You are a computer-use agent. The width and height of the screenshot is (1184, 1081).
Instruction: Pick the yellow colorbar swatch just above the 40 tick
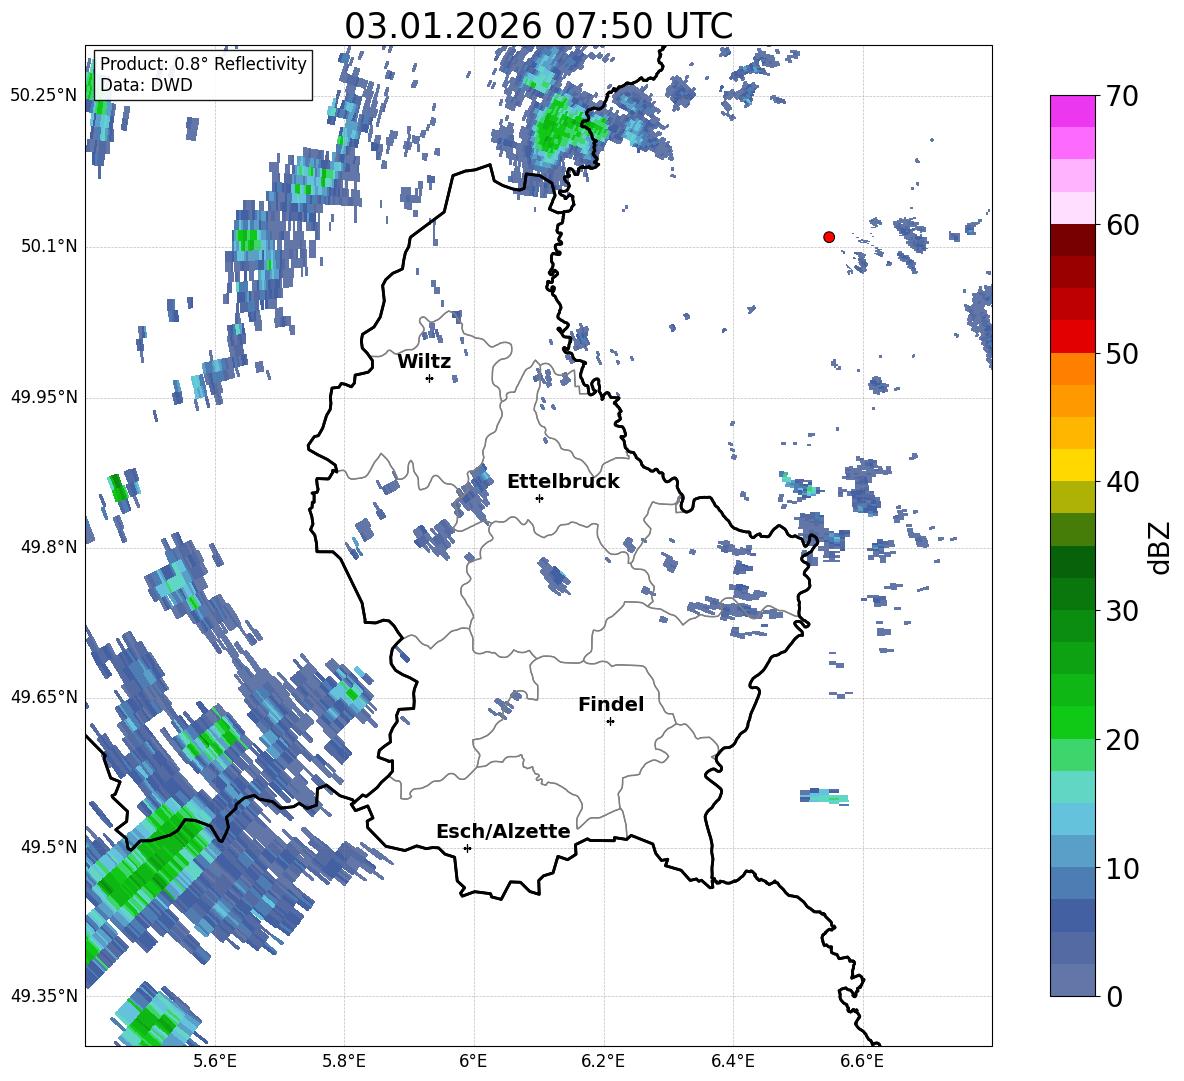point(1072,465)
